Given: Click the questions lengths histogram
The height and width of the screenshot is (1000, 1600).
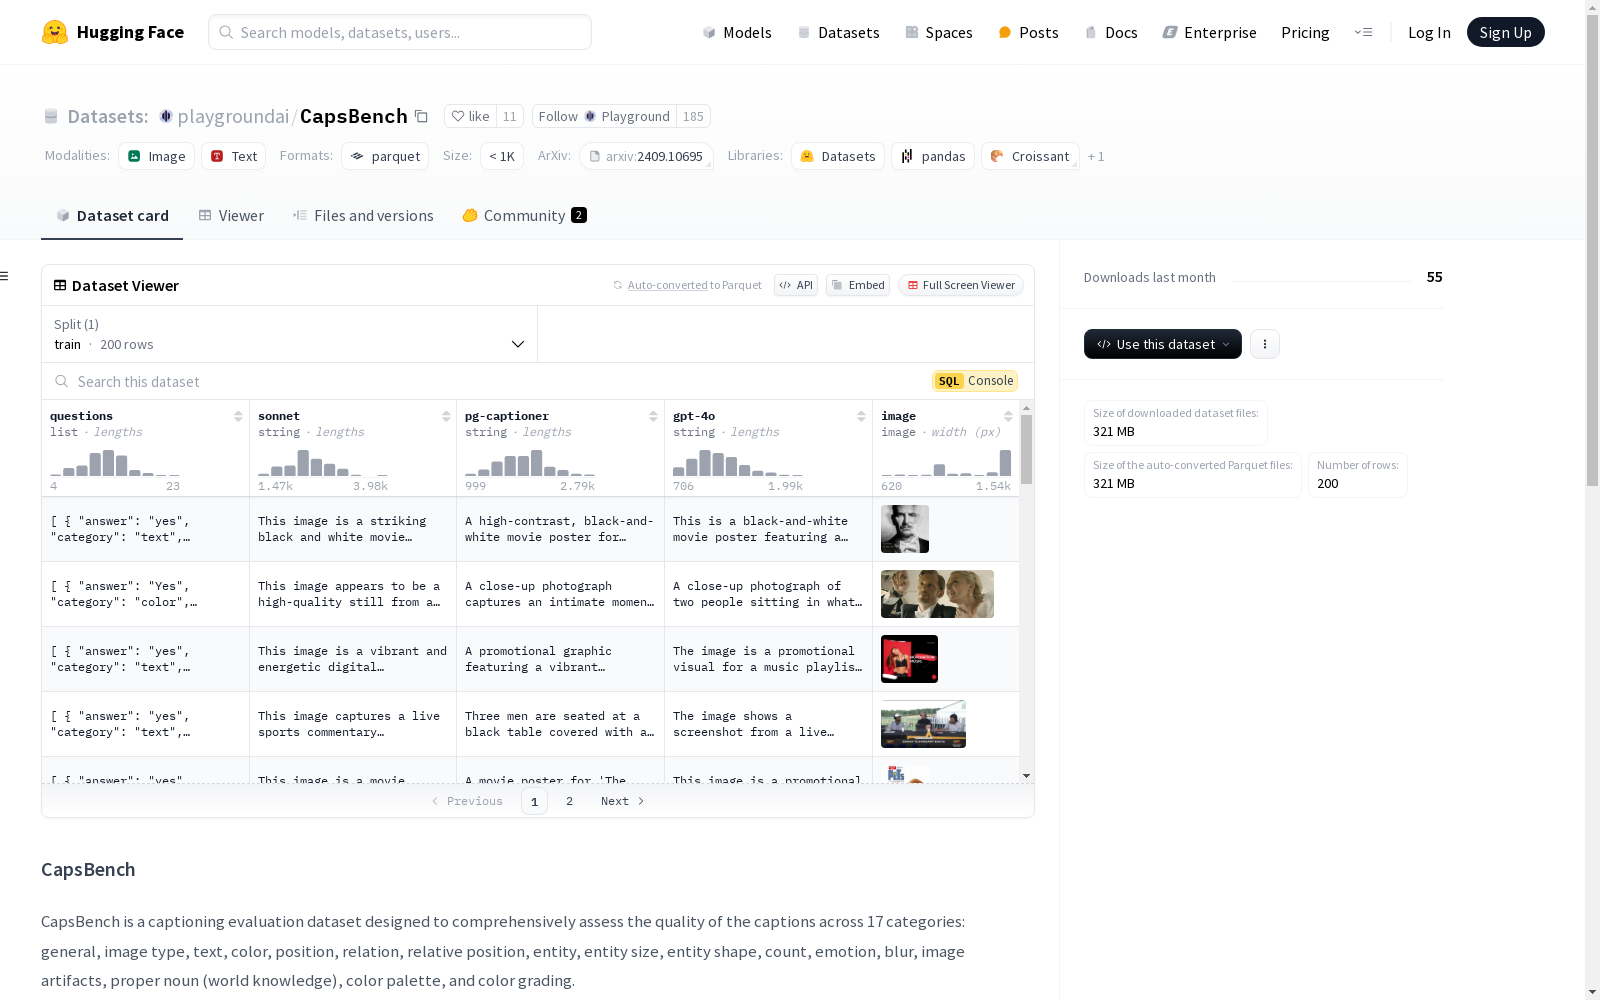Looking at the screenshot, I should (x=115, y=463).
